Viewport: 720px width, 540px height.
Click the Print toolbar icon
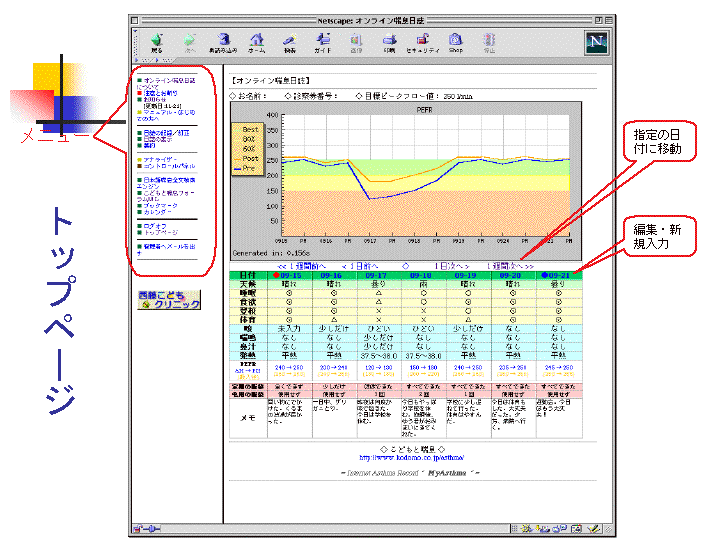(x=389, y=41)
